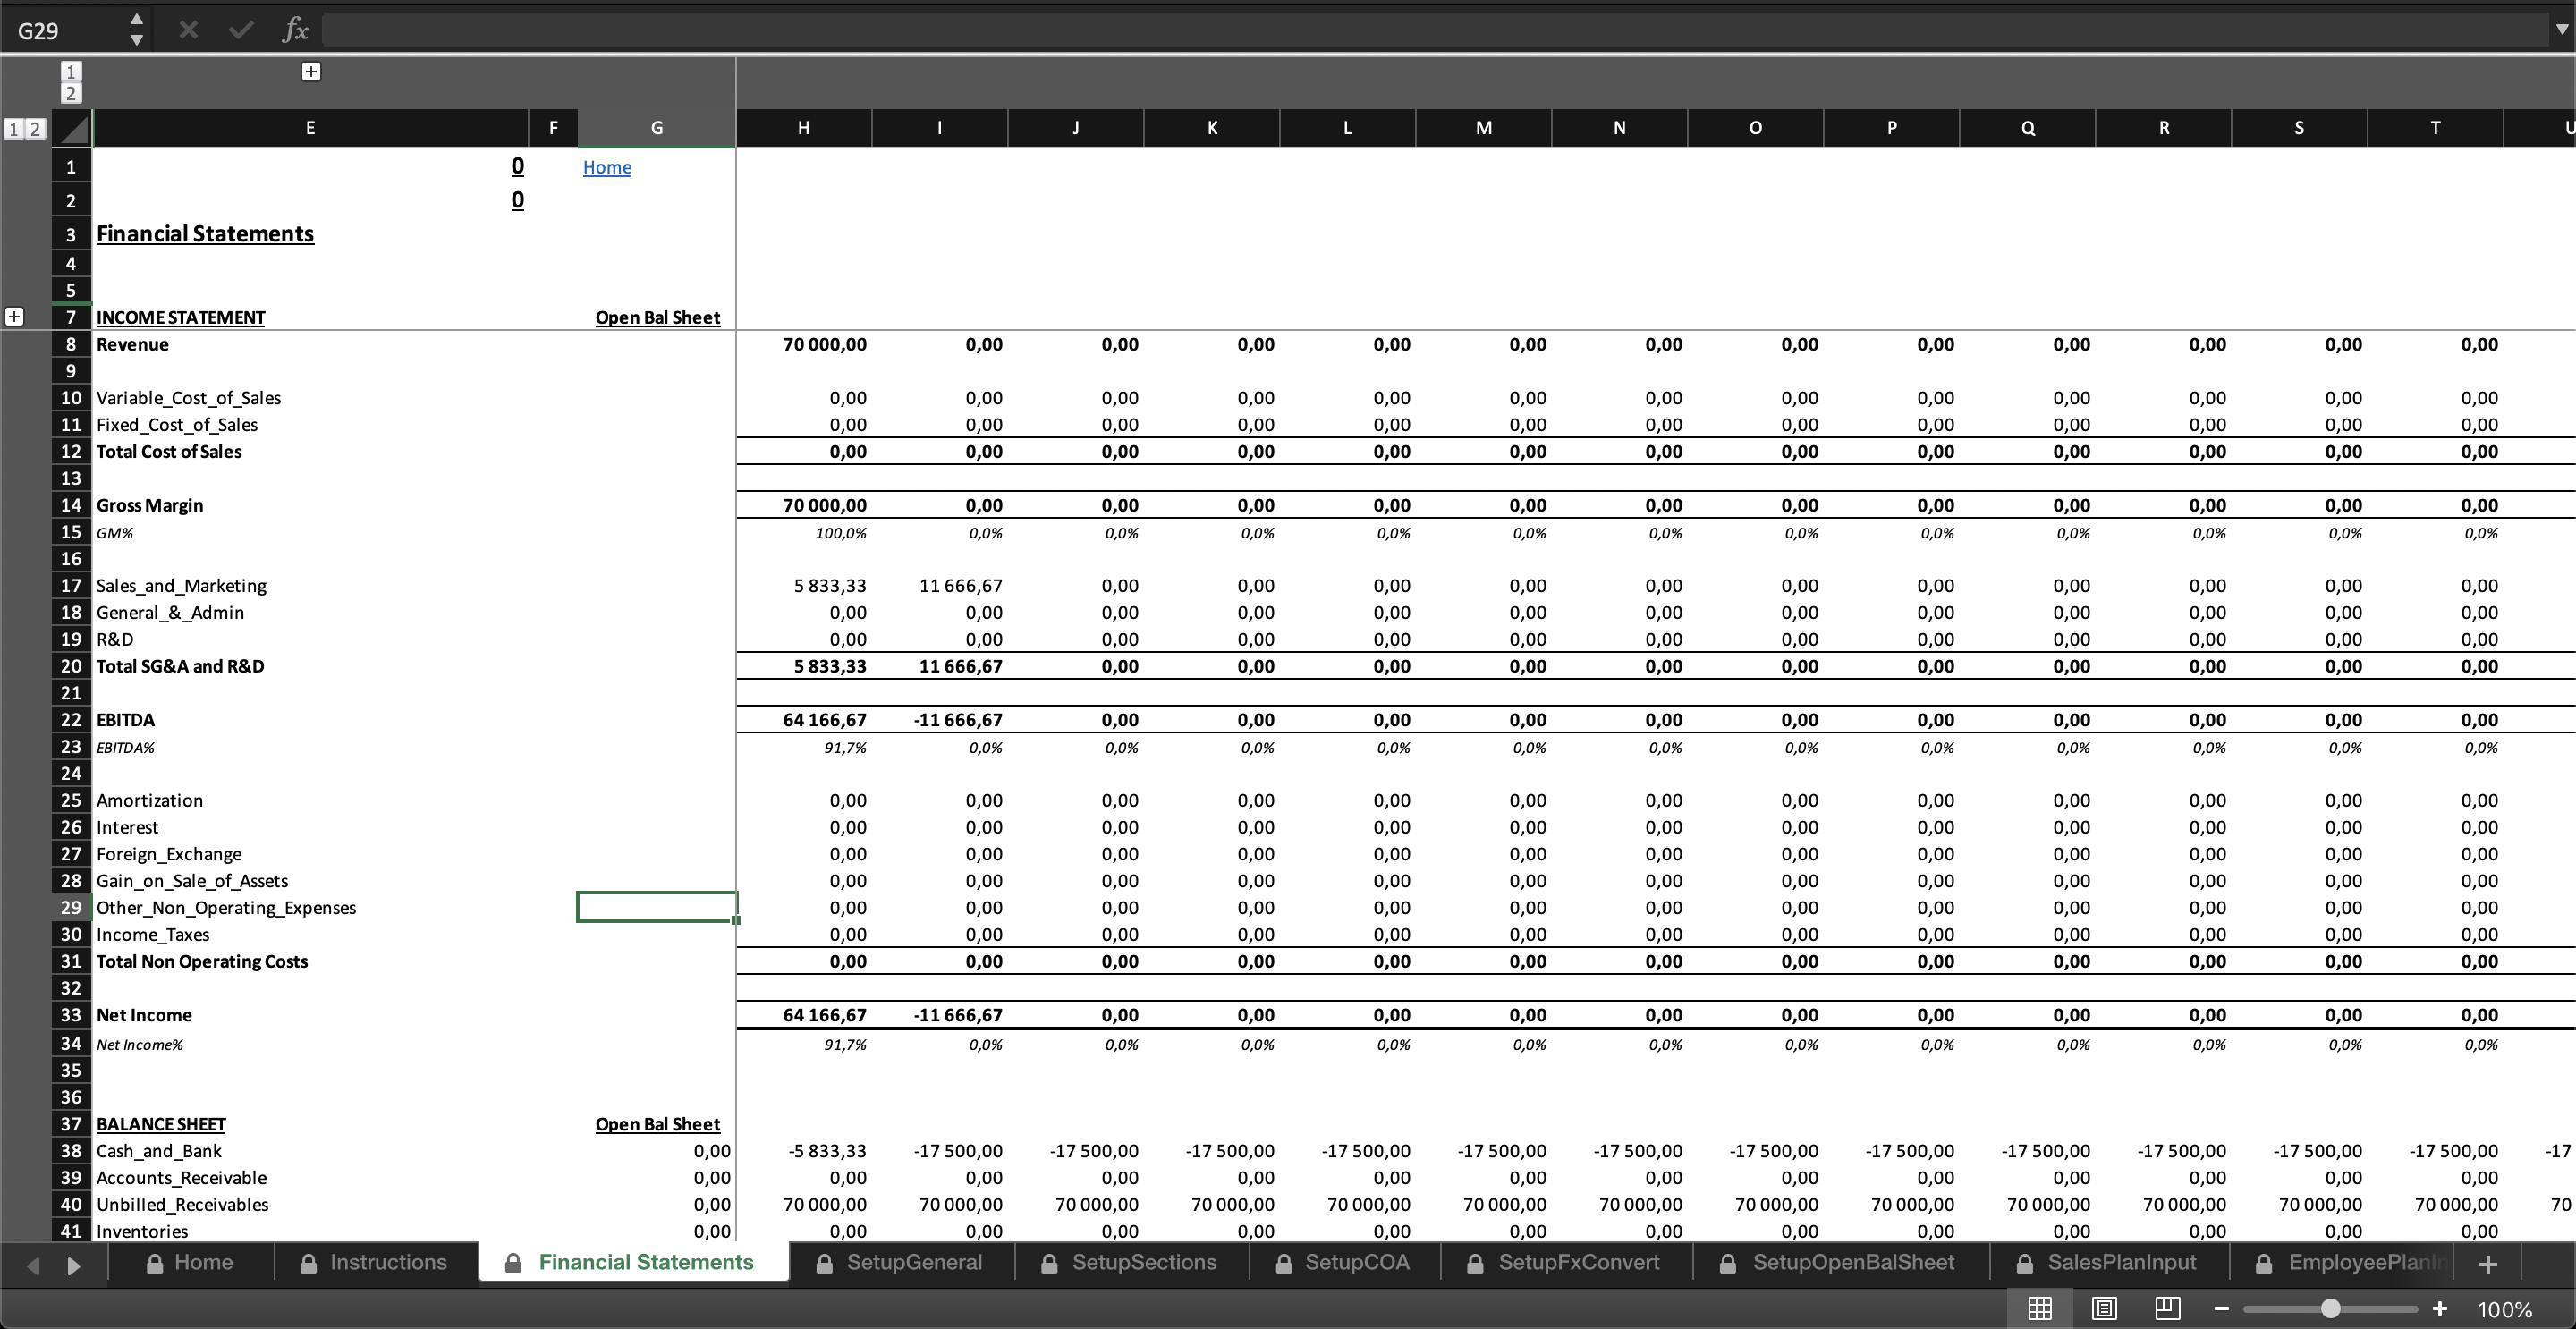Viewport: 2576px width, 1329px height.
Task: Show column outline level 2
Action: (x=70, y=93)
